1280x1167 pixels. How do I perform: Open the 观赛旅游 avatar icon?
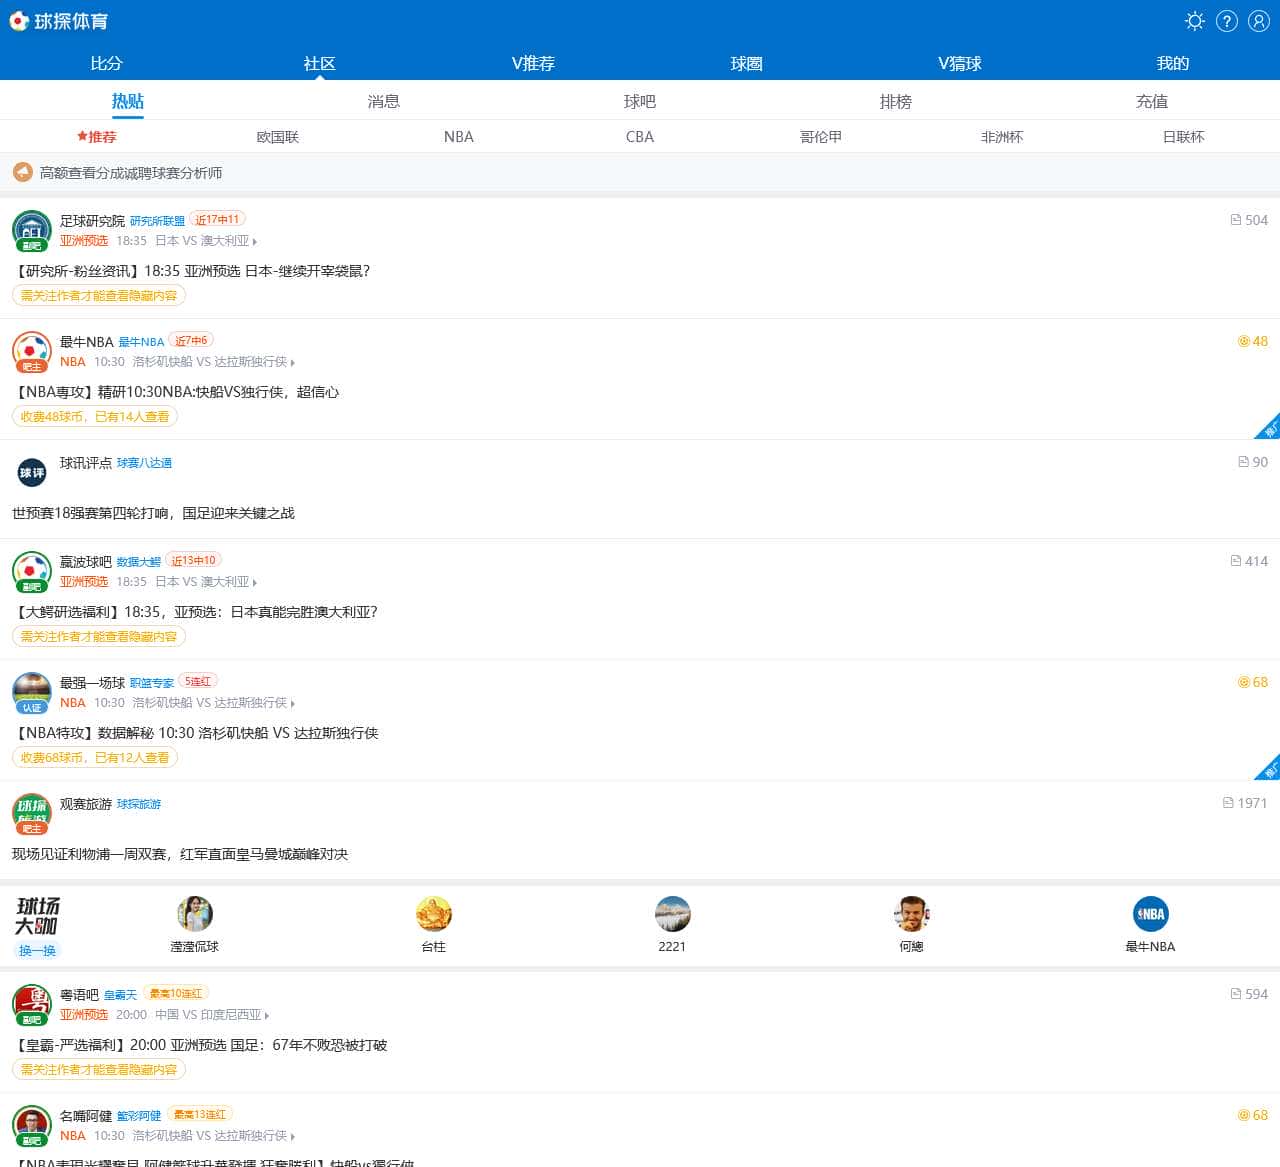coord(32,813)
